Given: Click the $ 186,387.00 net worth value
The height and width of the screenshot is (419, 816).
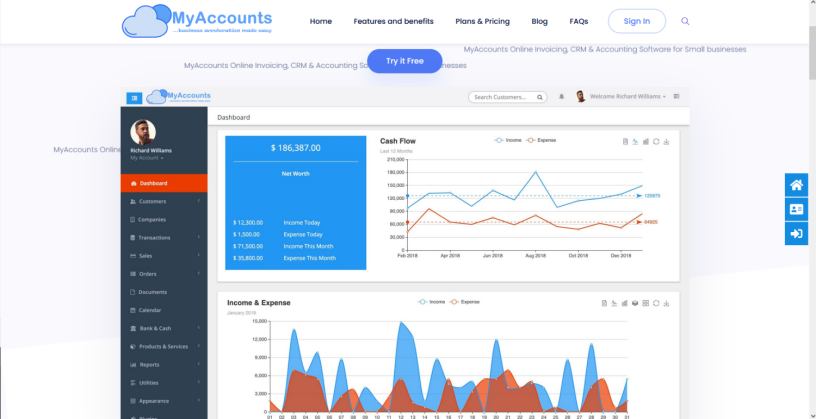Looking at the screenshot, I should [296, 148].
